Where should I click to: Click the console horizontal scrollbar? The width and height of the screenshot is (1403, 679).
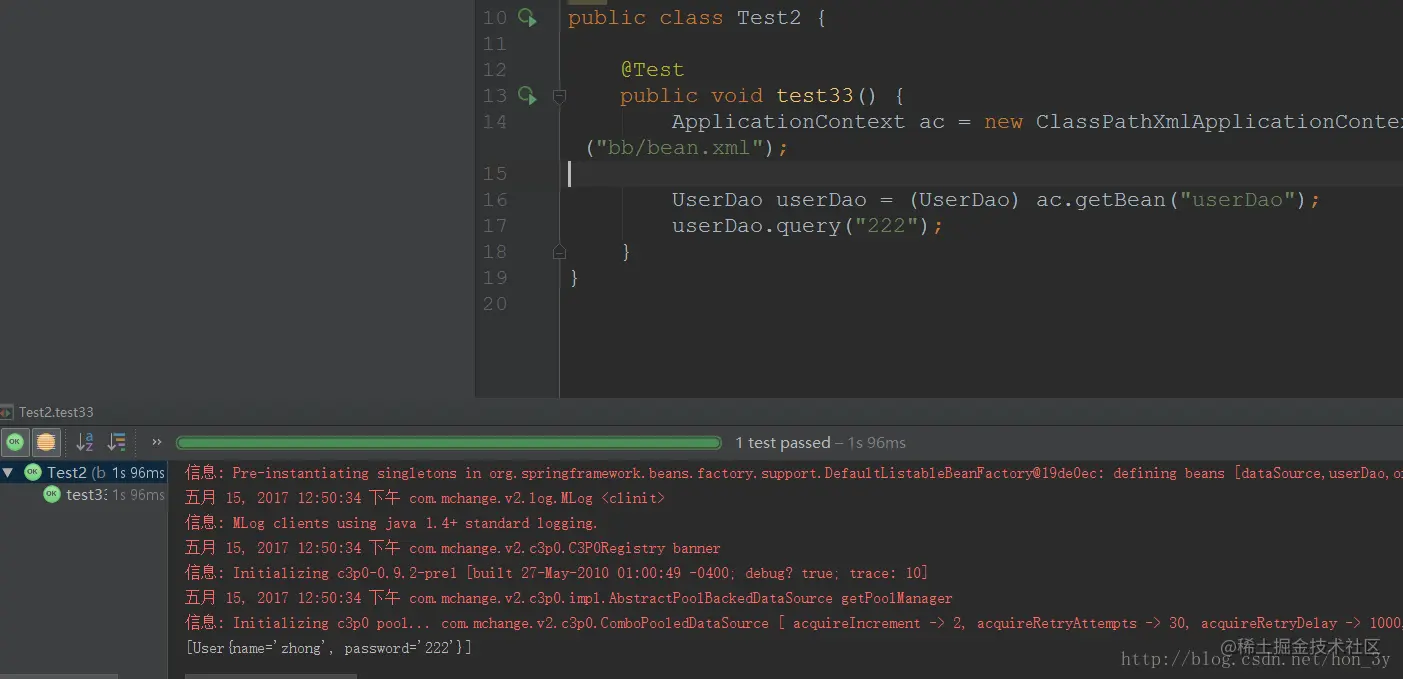click(x=270, y=676)
